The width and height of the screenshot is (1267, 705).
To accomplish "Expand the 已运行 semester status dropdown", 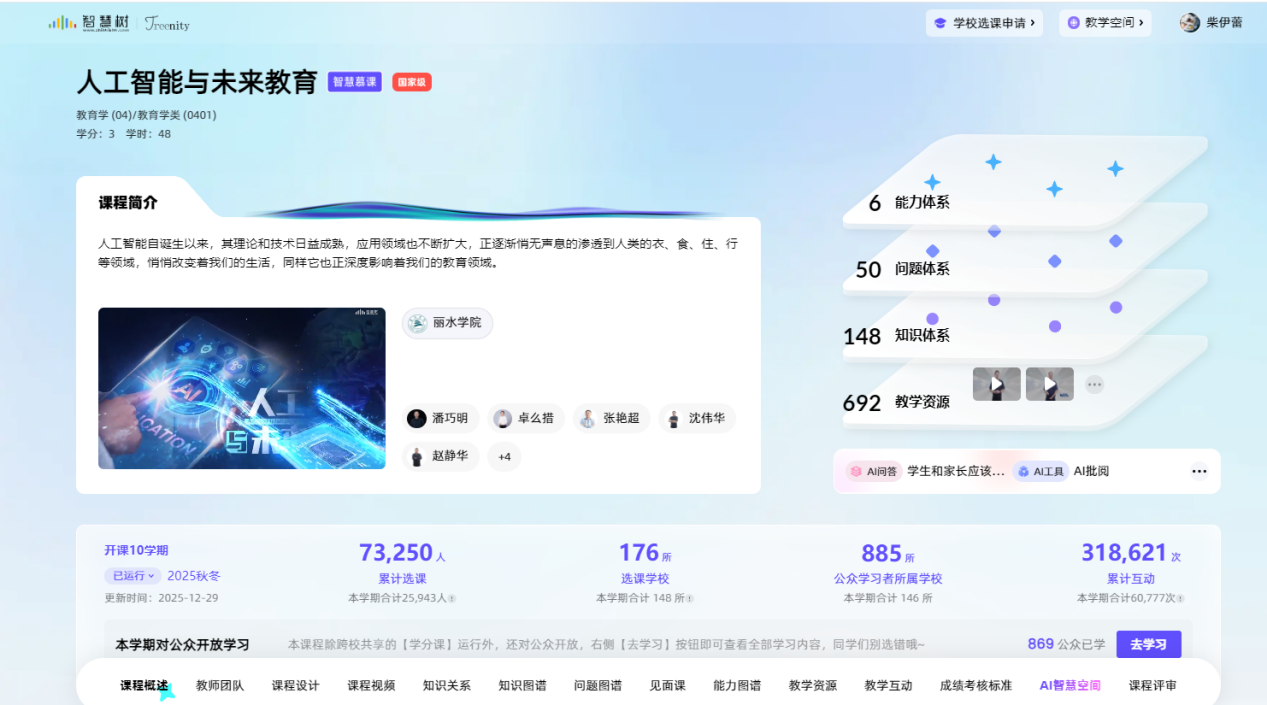I will point(133,576).
